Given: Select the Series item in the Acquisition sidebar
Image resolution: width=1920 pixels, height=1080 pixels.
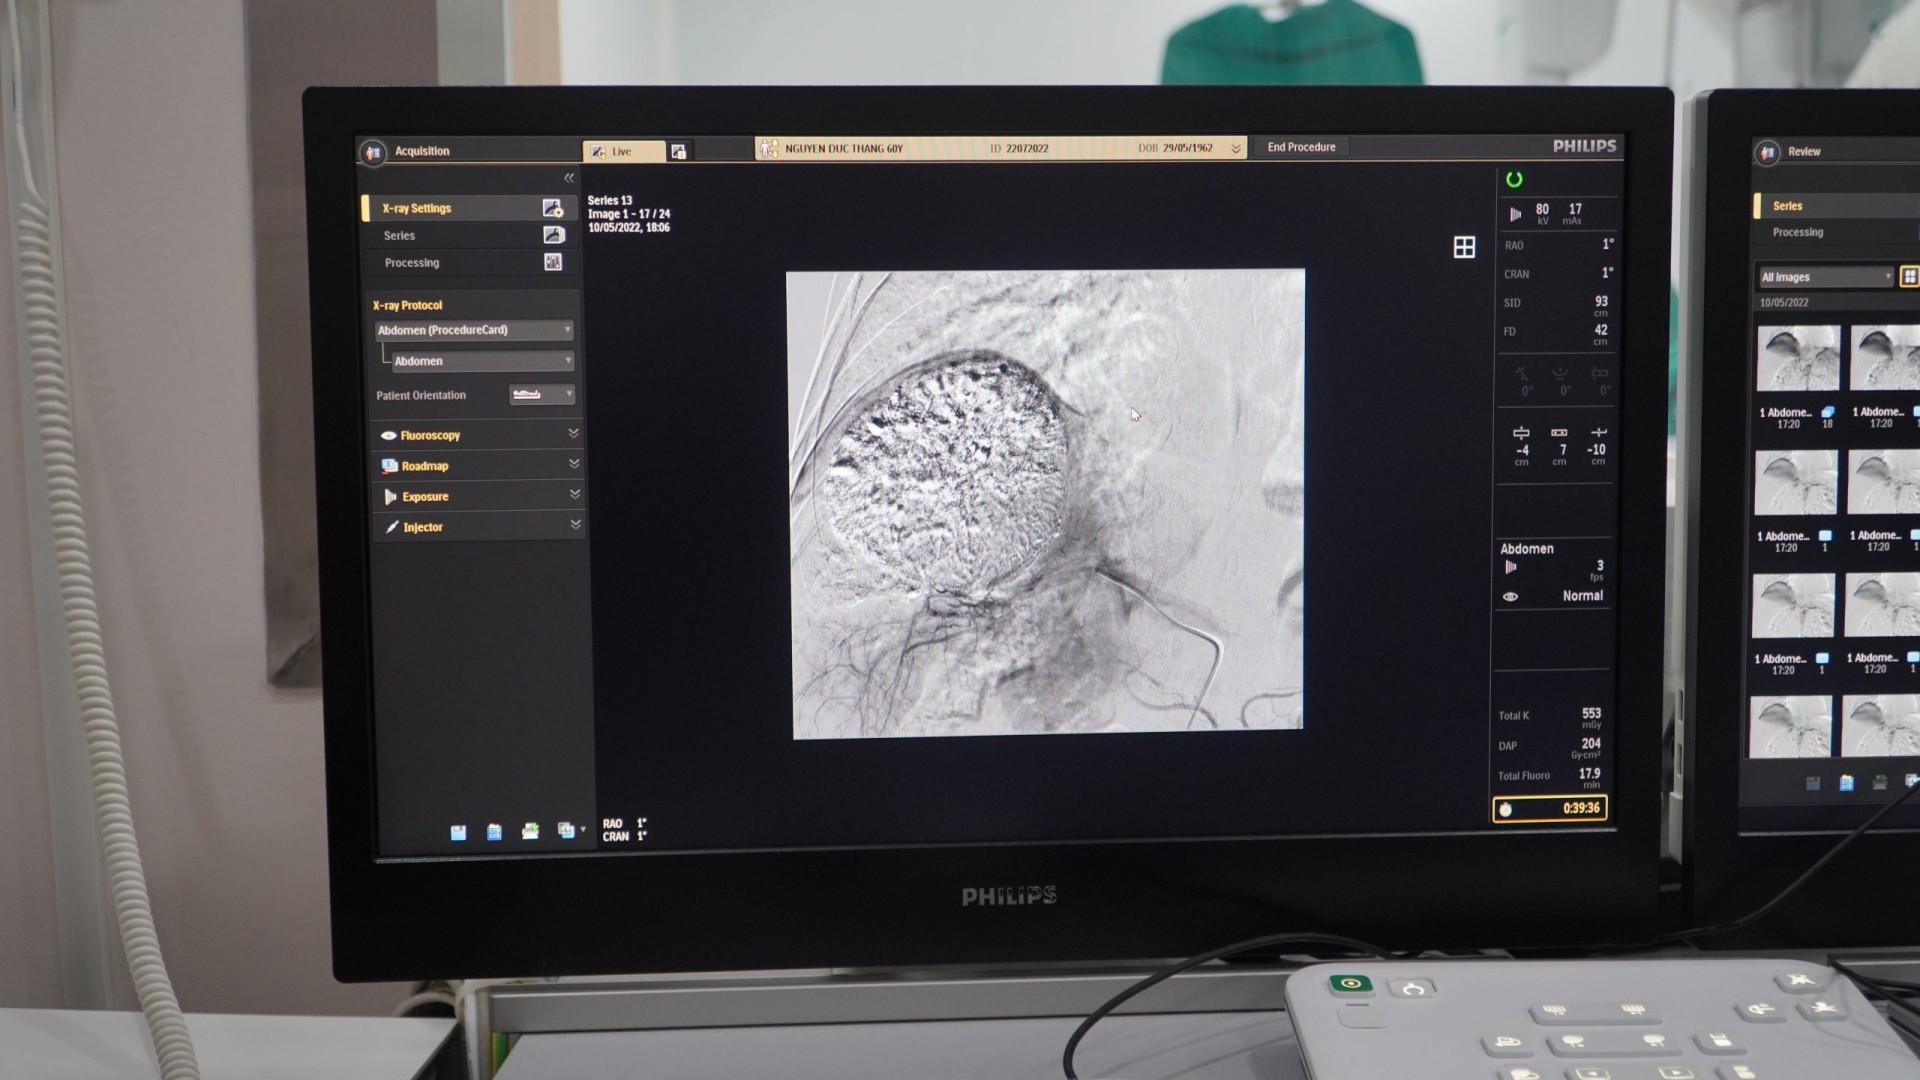Looking at the screenshot, I should point(470,235).
